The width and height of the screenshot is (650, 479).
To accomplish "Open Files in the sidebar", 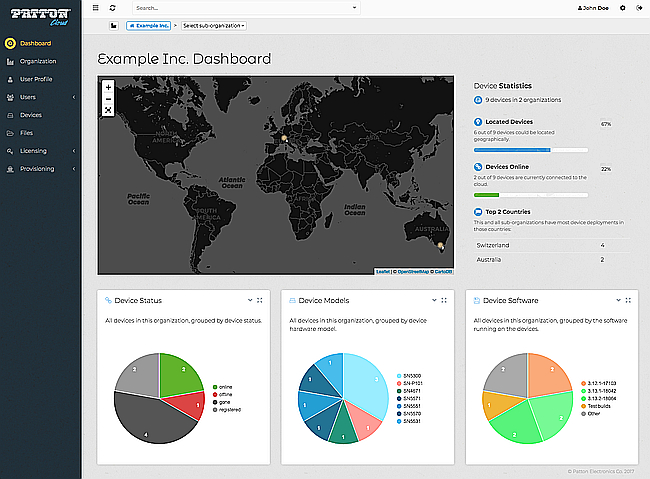I will [x=26, y=133].
